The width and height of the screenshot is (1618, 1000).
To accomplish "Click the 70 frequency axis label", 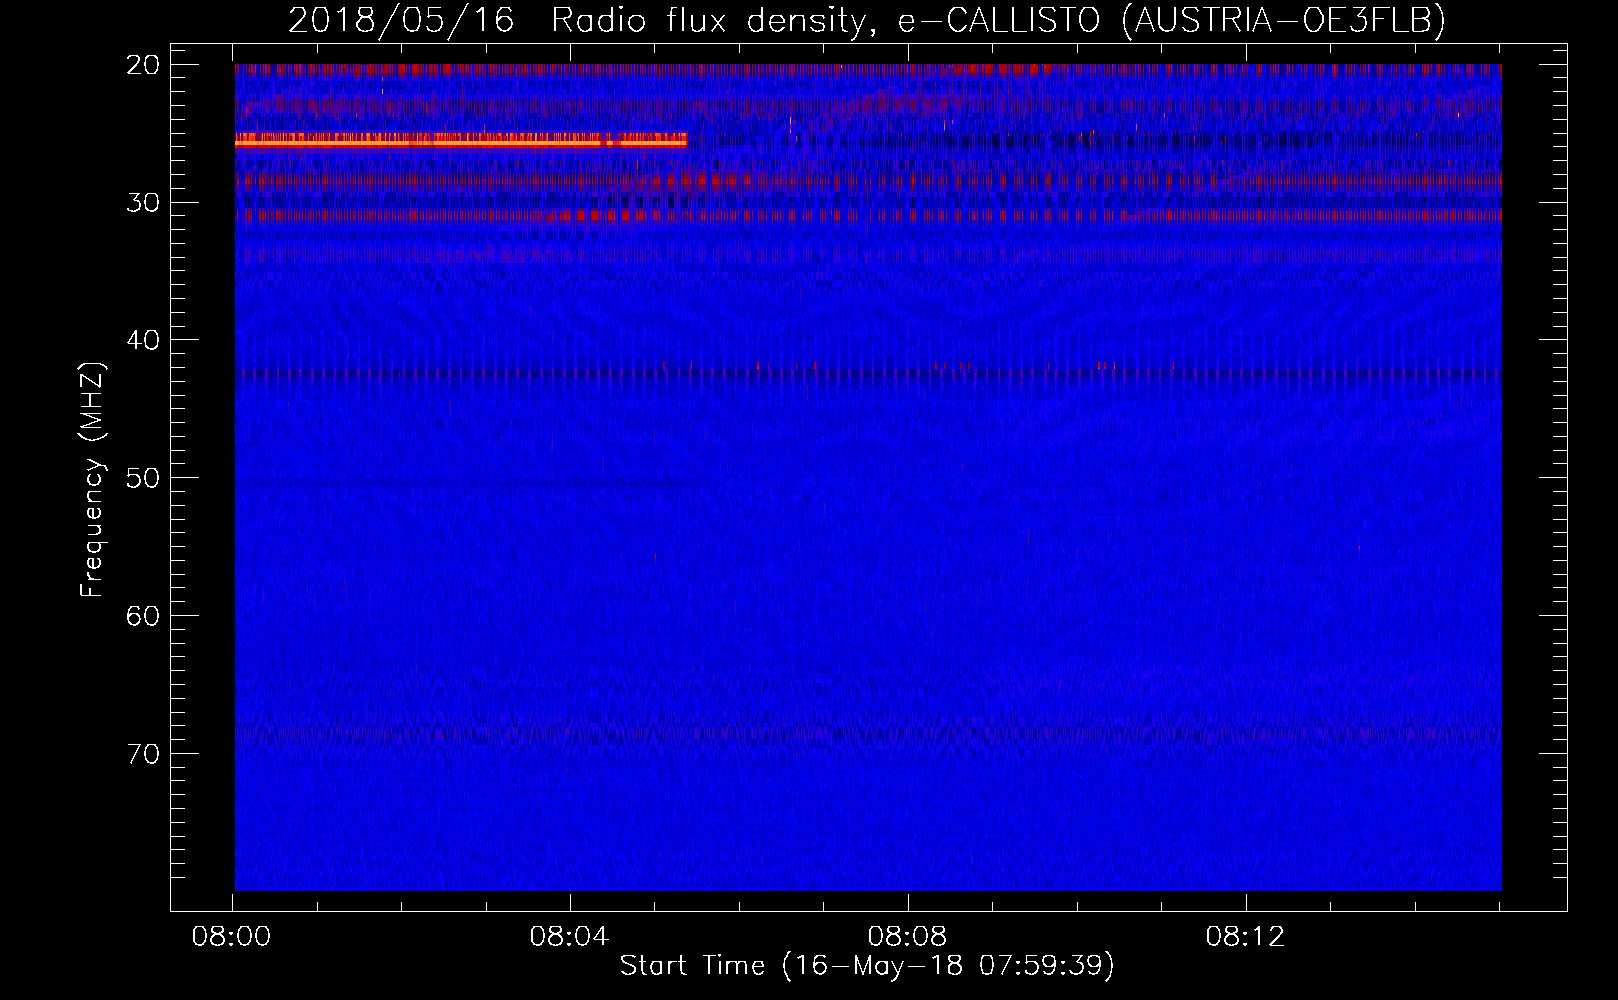I will [144, 753].
